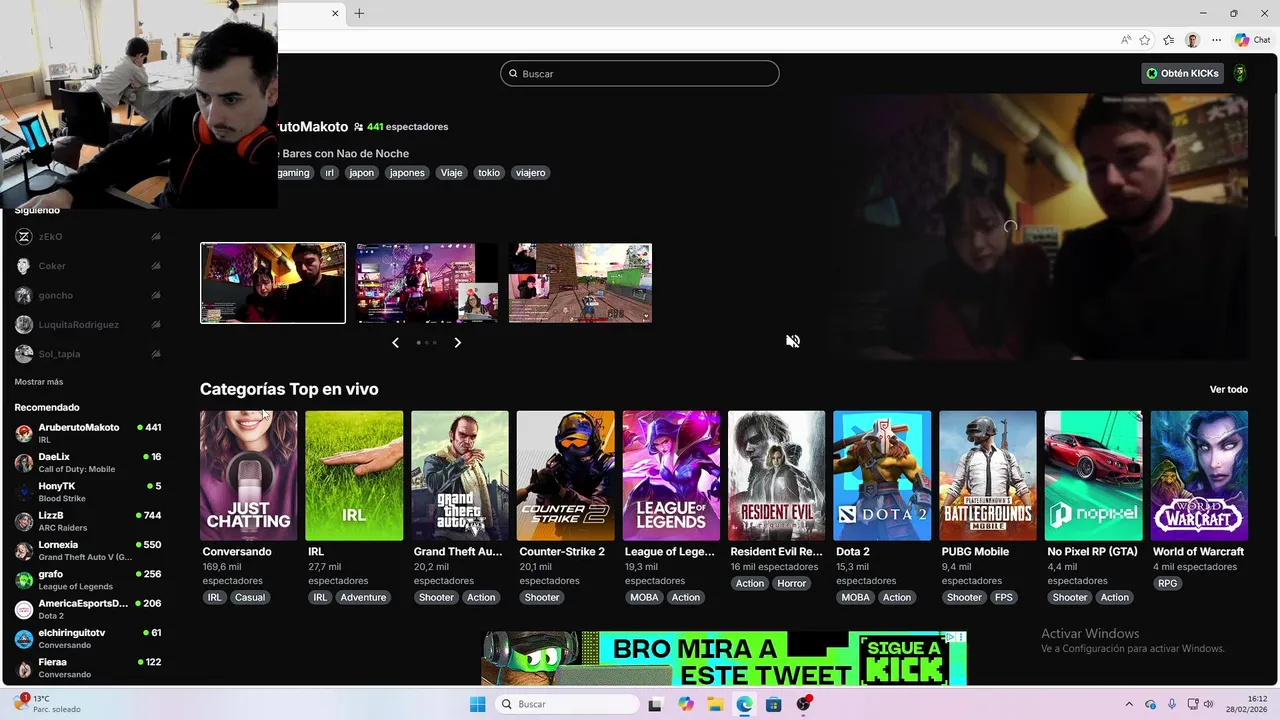Click the japones stream tag

pos(407,173)
